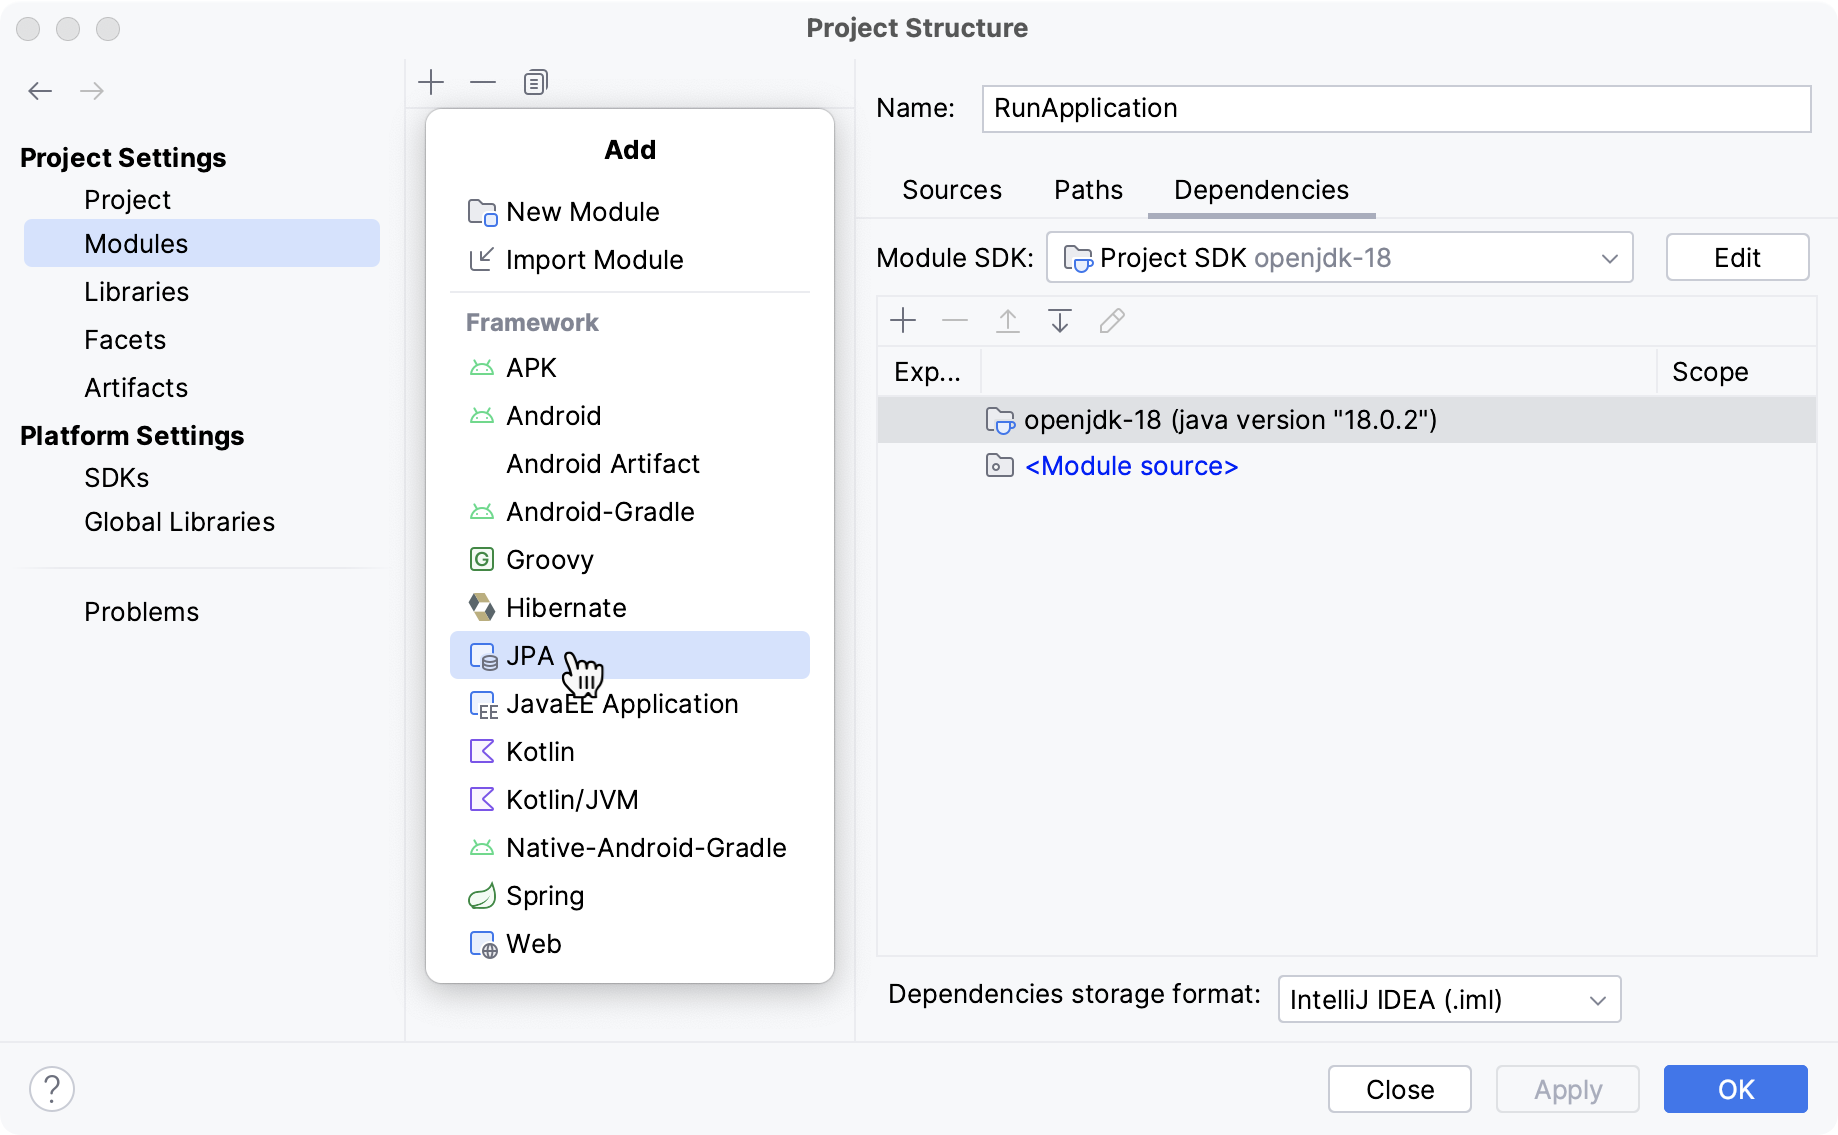Image resolution: width=1838 pixels, height=1135 pixels.
Task: Click the back navigation arrow
Action: (40, 90)
